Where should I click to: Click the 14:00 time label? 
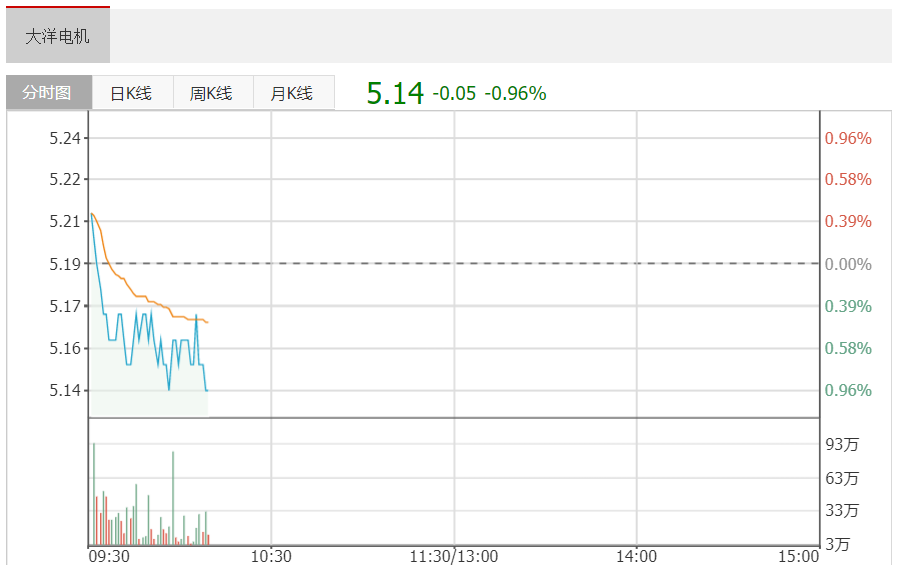pyautogui.click(x=636, y=556)
